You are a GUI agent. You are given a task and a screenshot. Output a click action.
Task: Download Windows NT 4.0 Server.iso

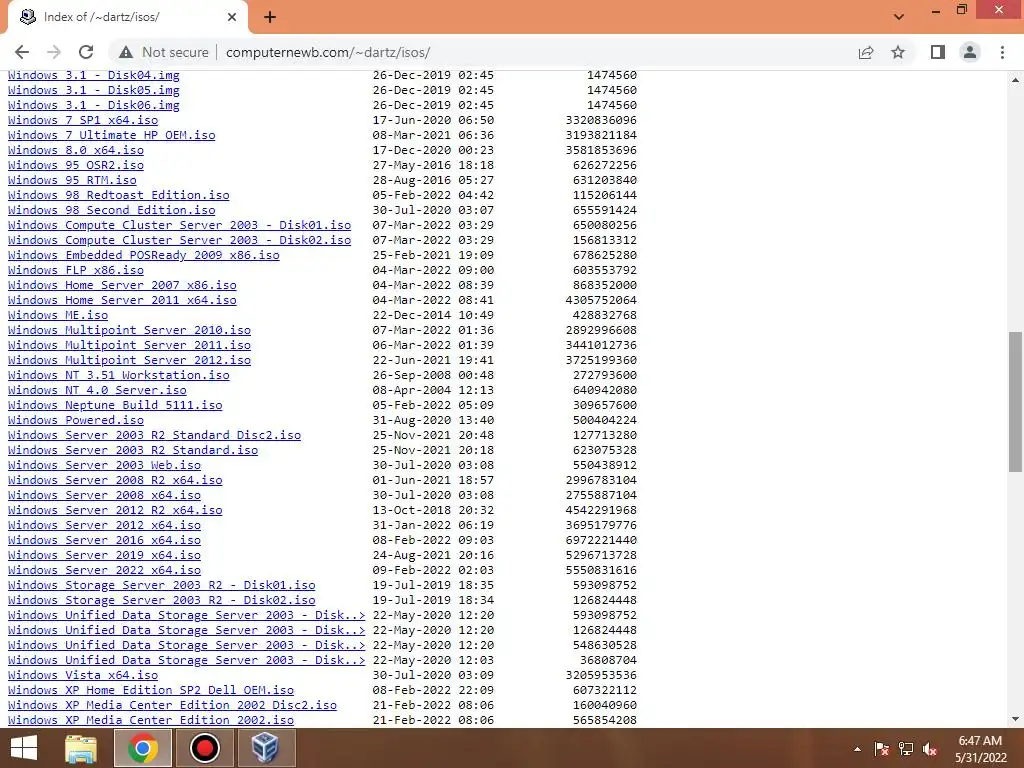point(97,391)
